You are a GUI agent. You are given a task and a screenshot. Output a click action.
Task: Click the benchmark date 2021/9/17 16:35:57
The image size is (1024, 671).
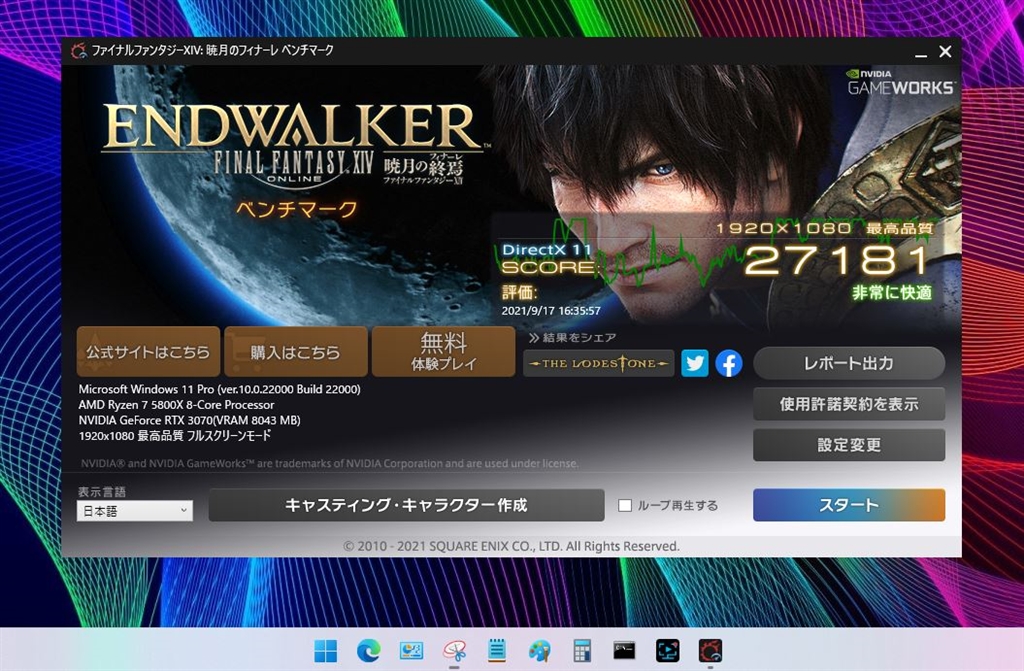coord(551,311)
